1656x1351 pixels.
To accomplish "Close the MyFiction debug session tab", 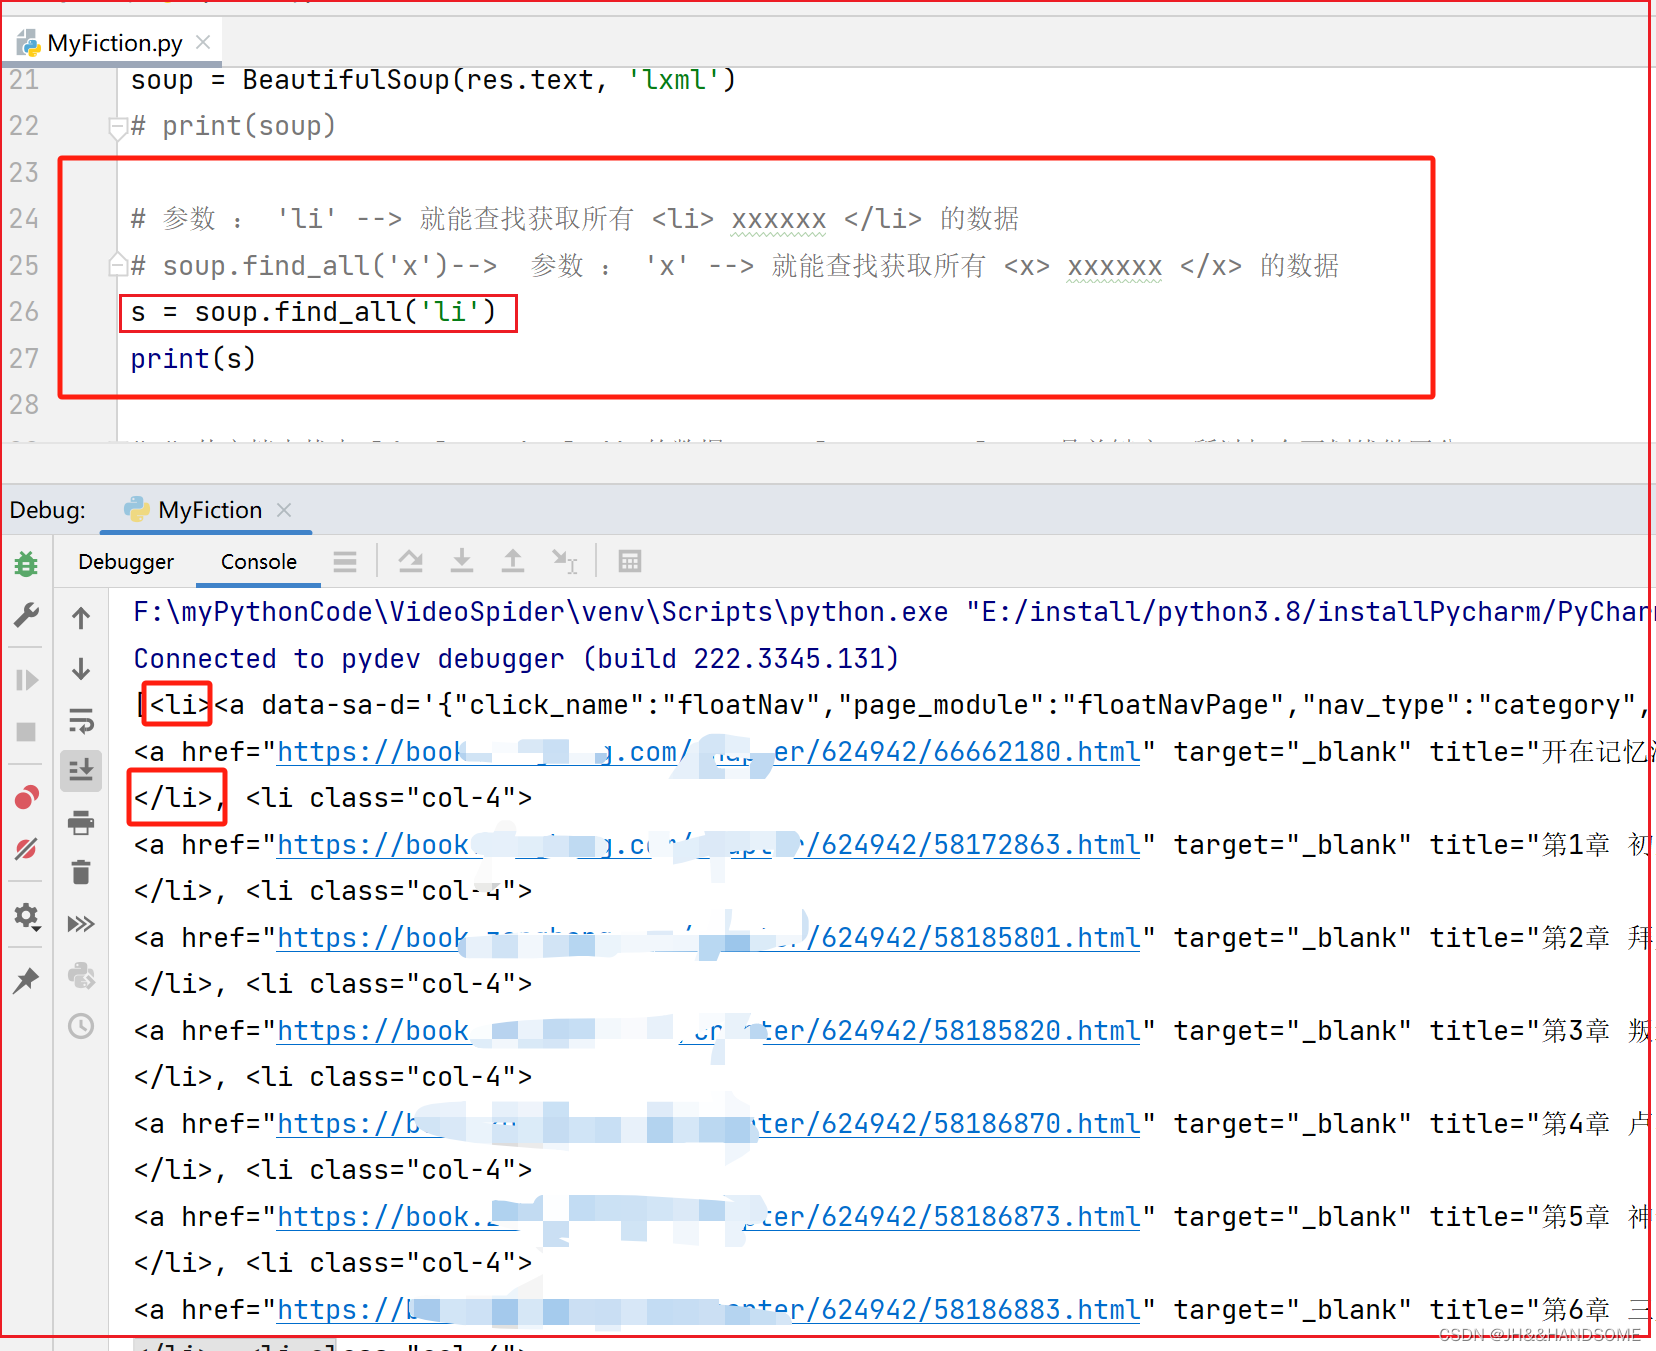I will [x=285, y=510].
